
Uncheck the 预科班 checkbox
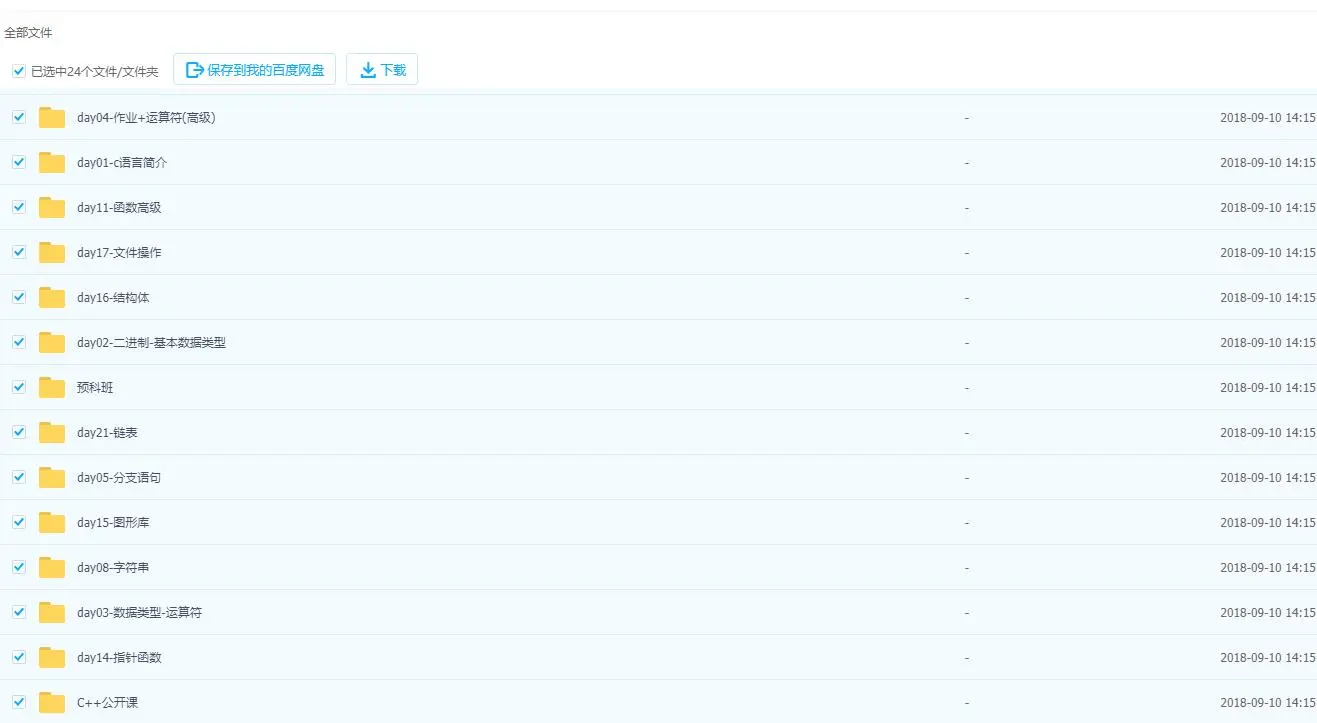19,387
